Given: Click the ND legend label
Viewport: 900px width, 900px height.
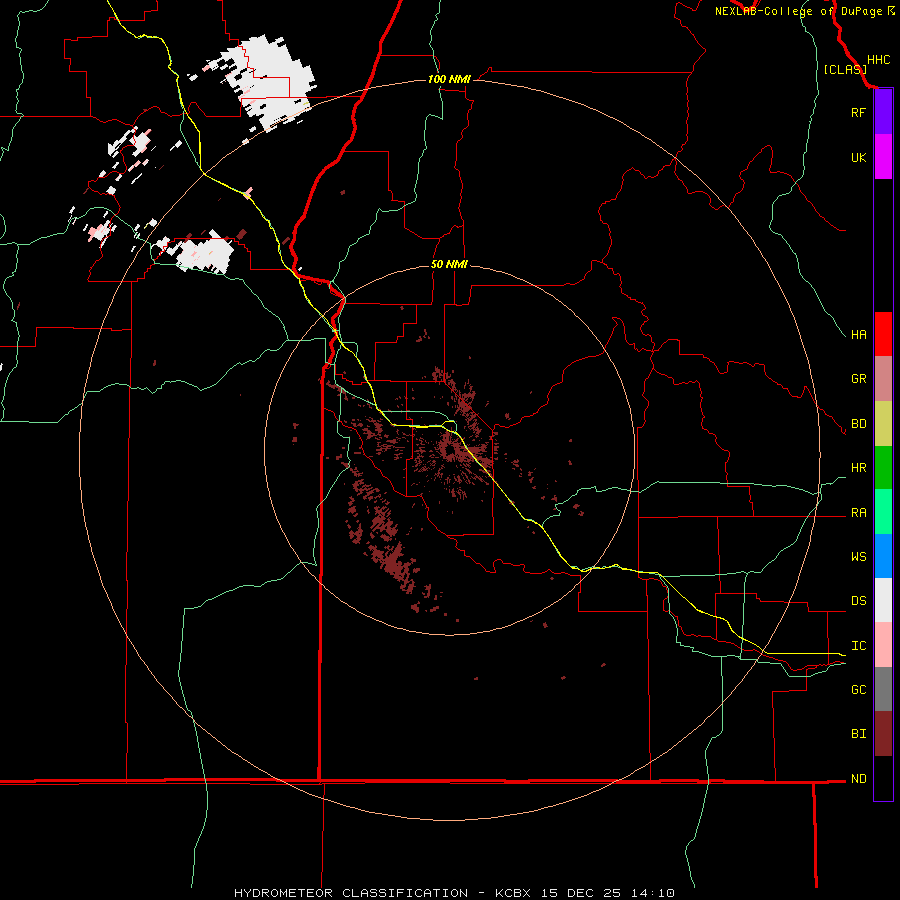Looking at the screenshot, I should point(859,779).
